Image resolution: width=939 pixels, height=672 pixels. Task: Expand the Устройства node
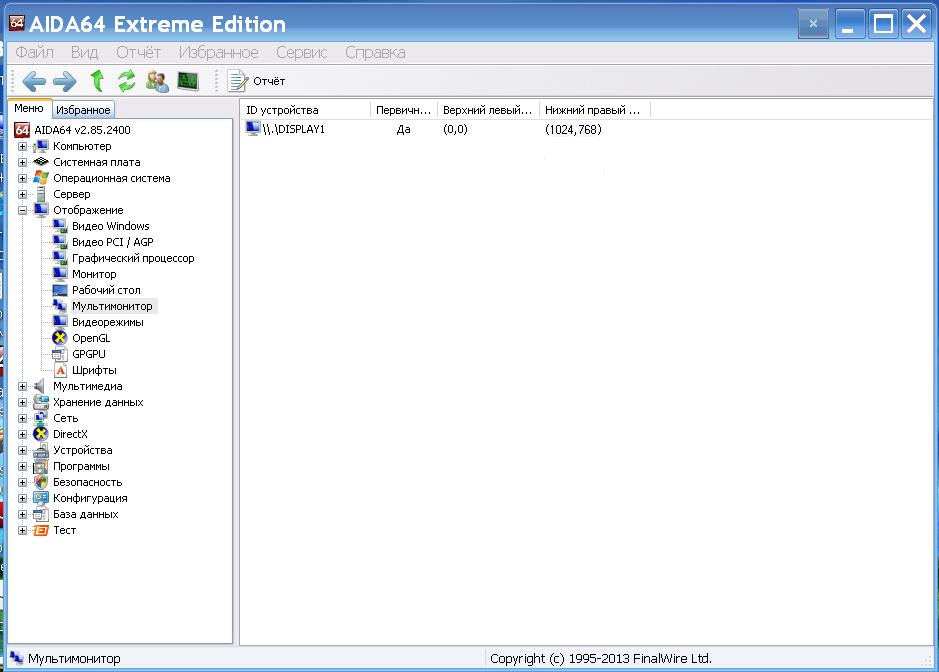point(22,450)
